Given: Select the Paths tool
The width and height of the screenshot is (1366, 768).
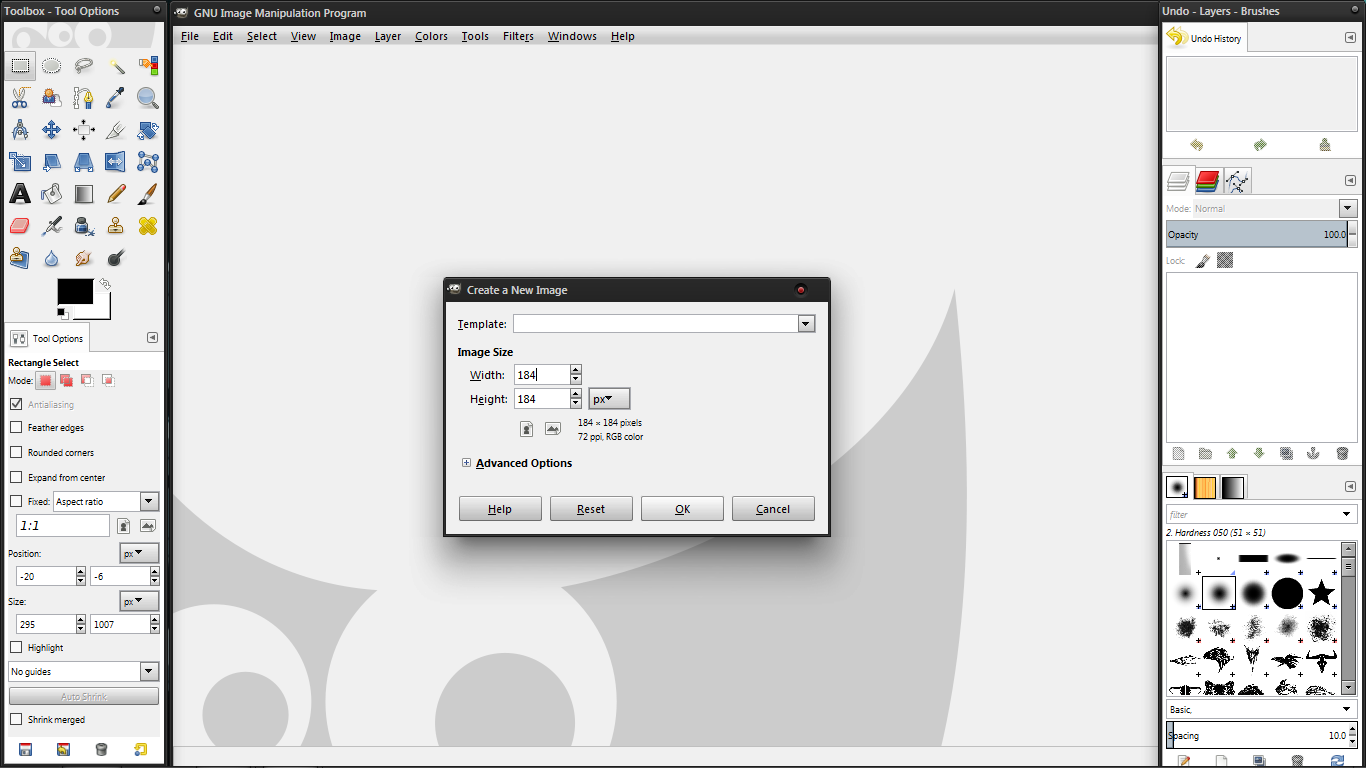Looking at the screenshot, I should point(84,98).
